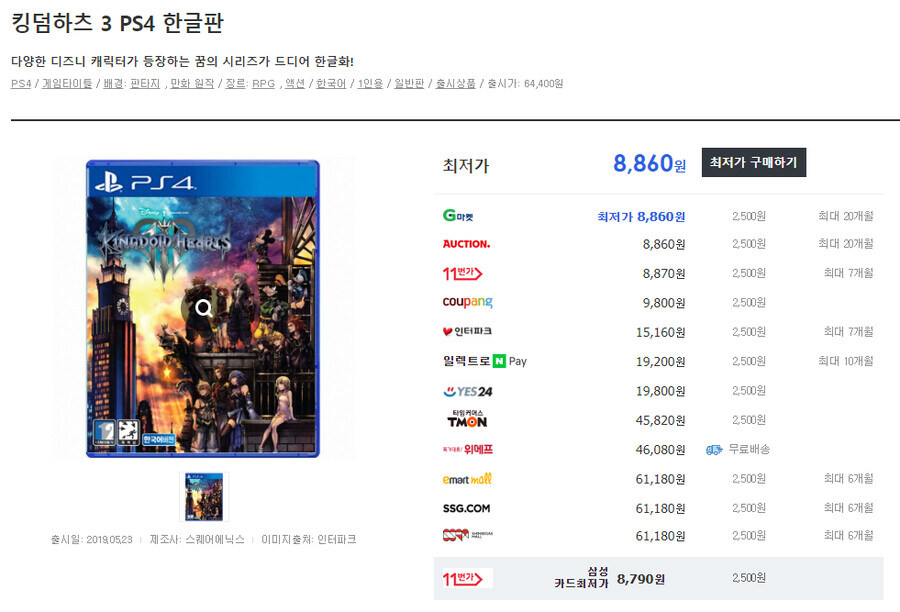Open the TMON seller logo
The width and height of the screenshot is (900, 612).
470,420
